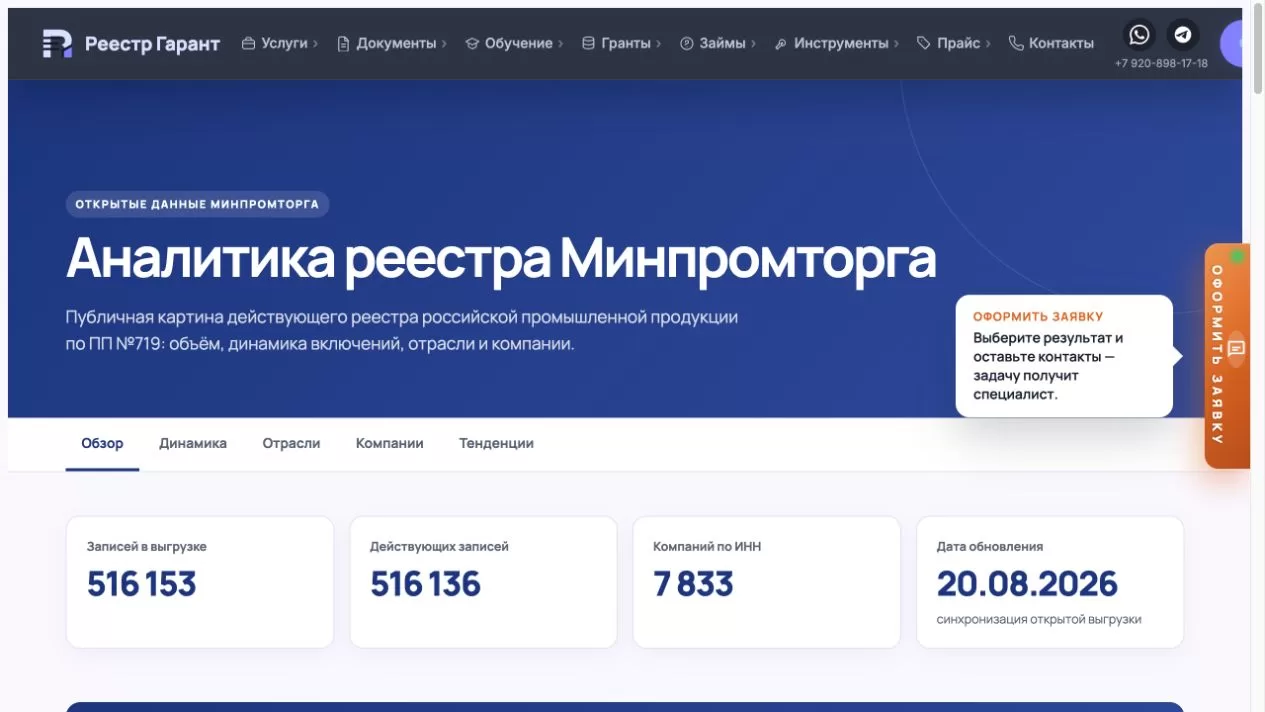The image size is (1265, 712).
Task: Expand the Обучение menu chevron
Action: (561, 44)
